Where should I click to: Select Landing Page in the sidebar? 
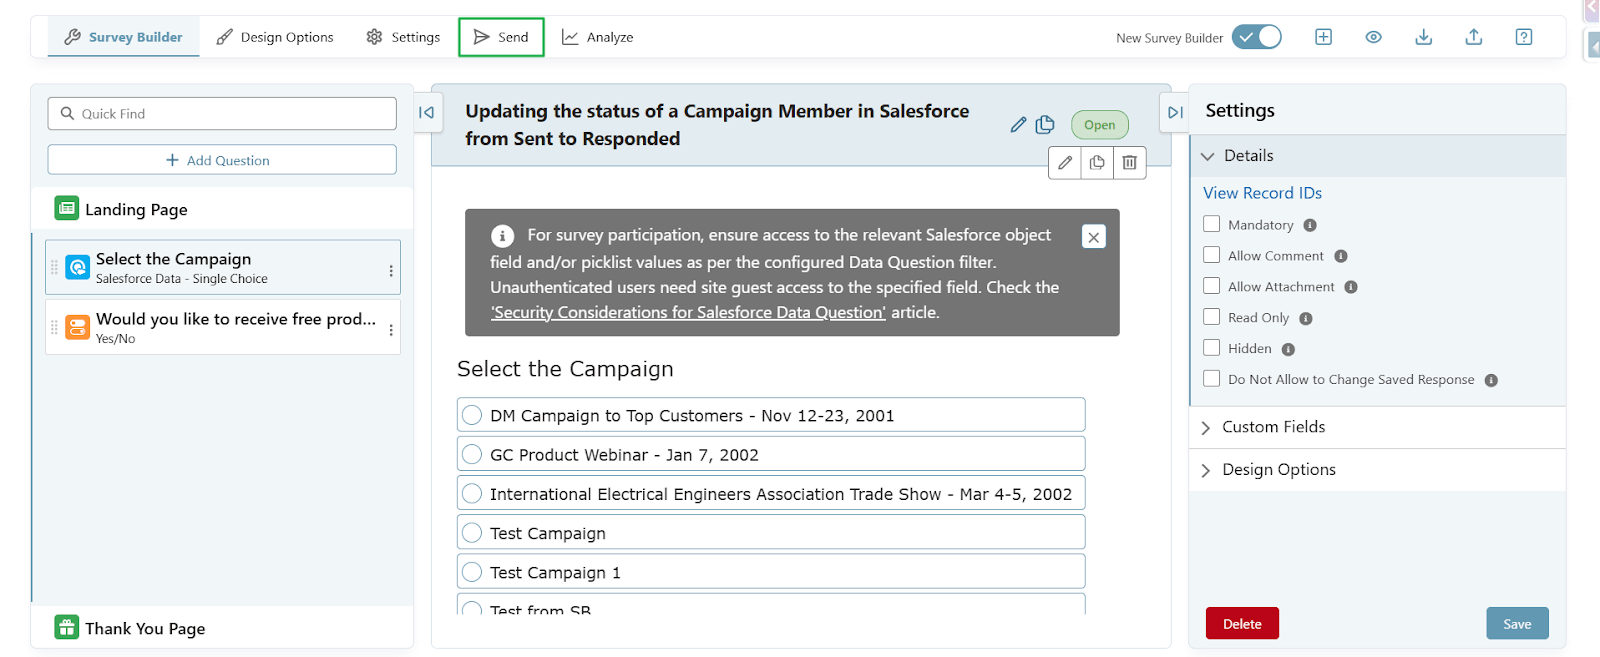coord(222,209)
